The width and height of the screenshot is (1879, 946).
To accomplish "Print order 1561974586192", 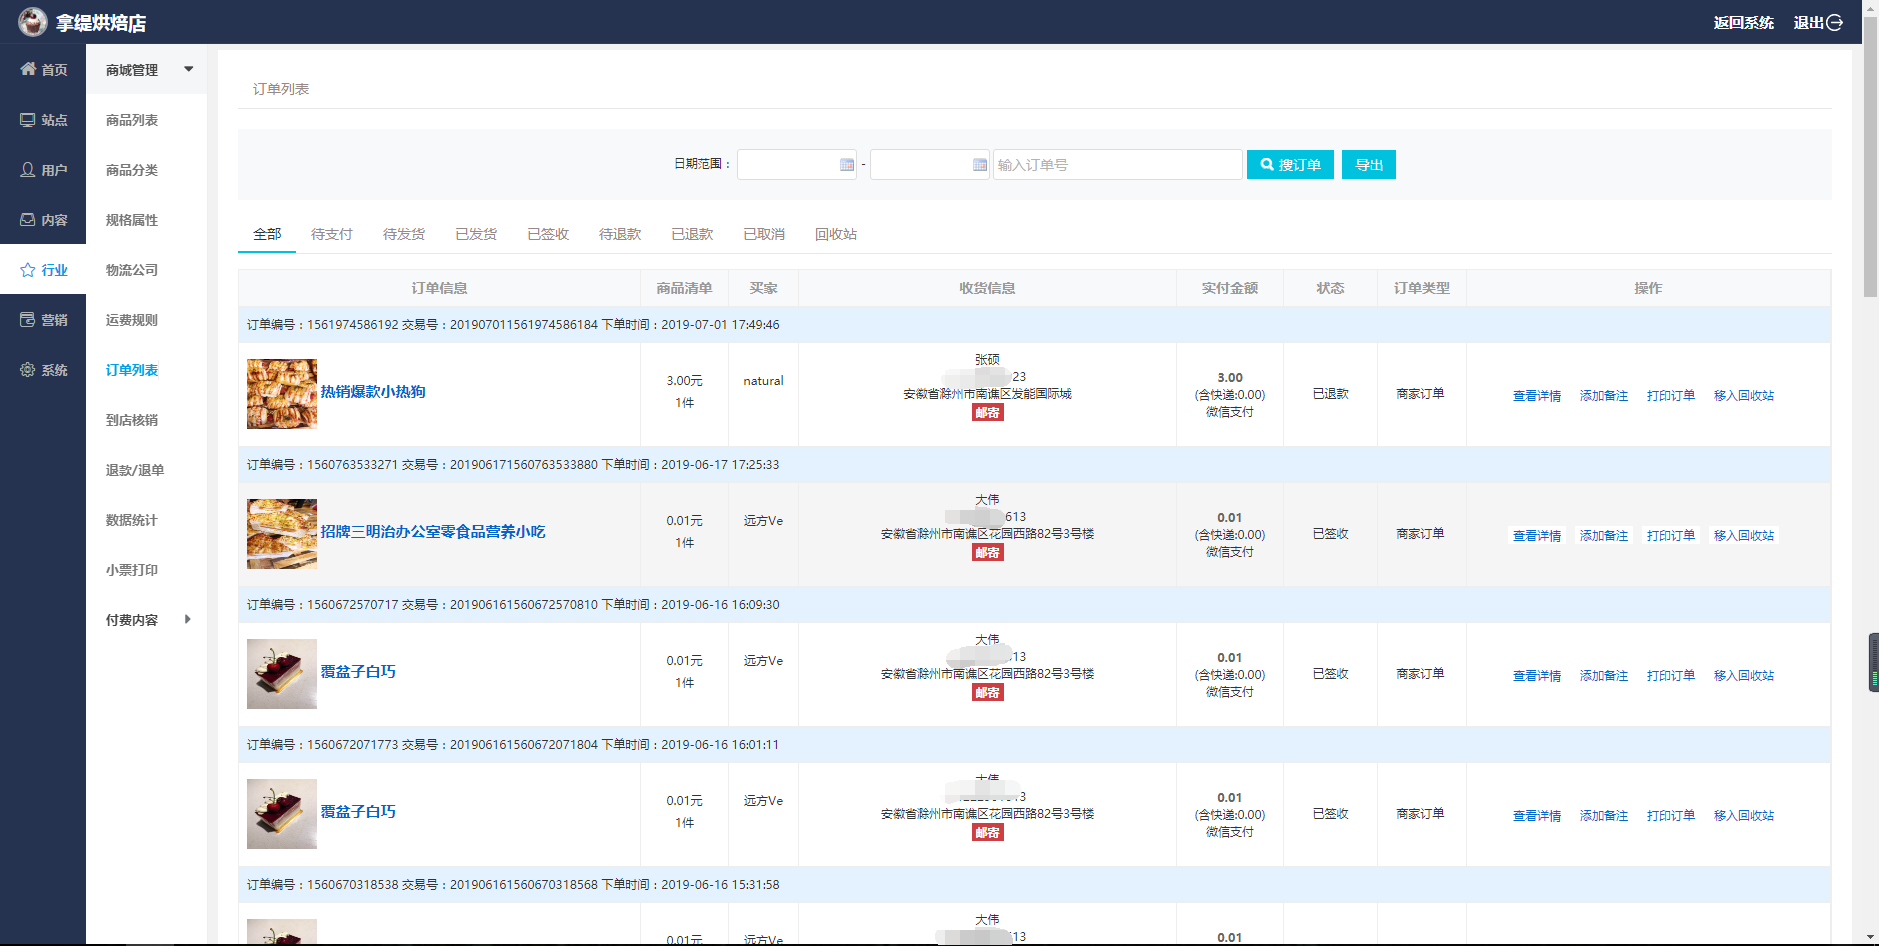I will pyautogui.click(x=1671, y=396).
